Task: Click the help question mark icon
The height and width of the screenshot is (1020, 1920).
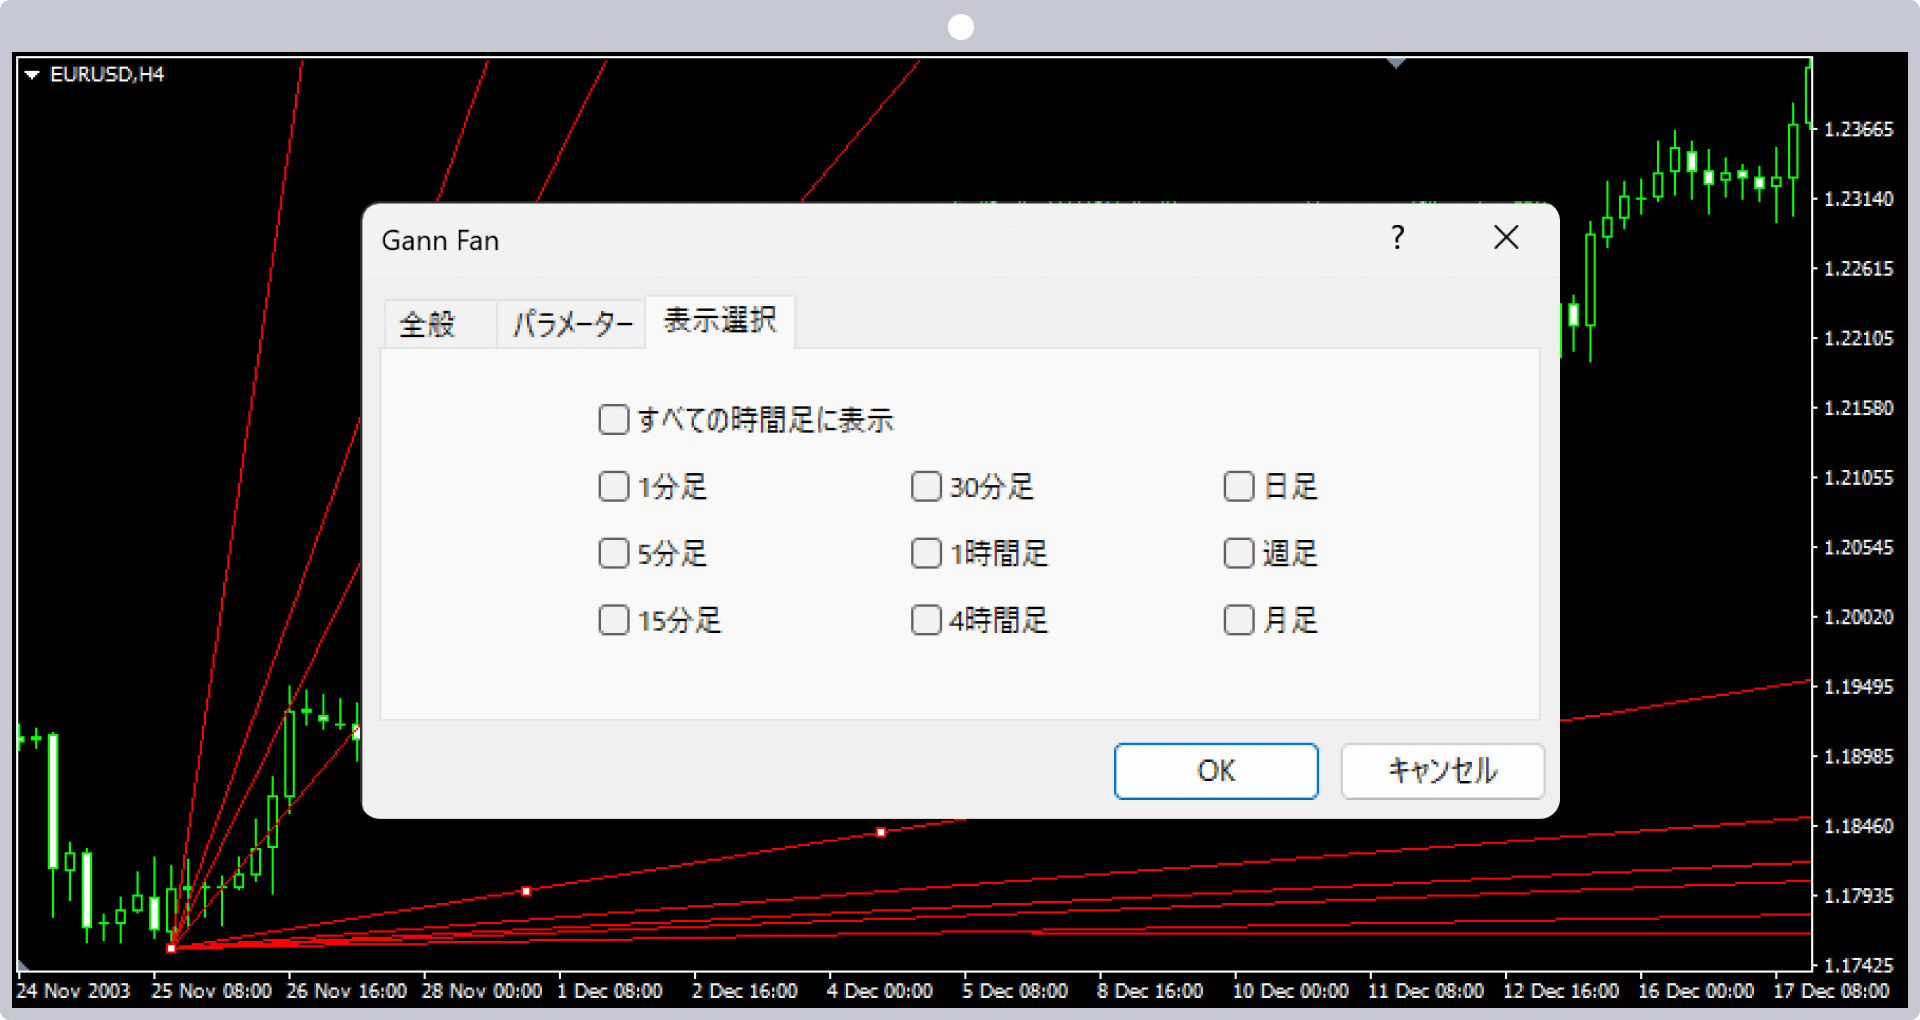Action: (1397, 238)
